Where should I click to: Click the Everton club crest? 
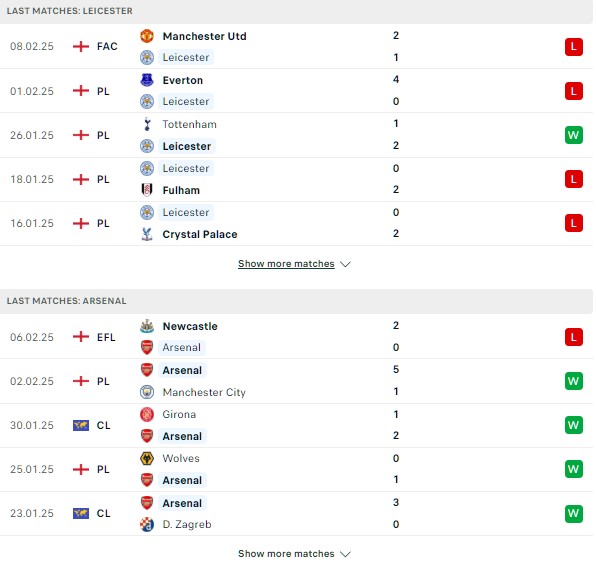tap(147, 80)
